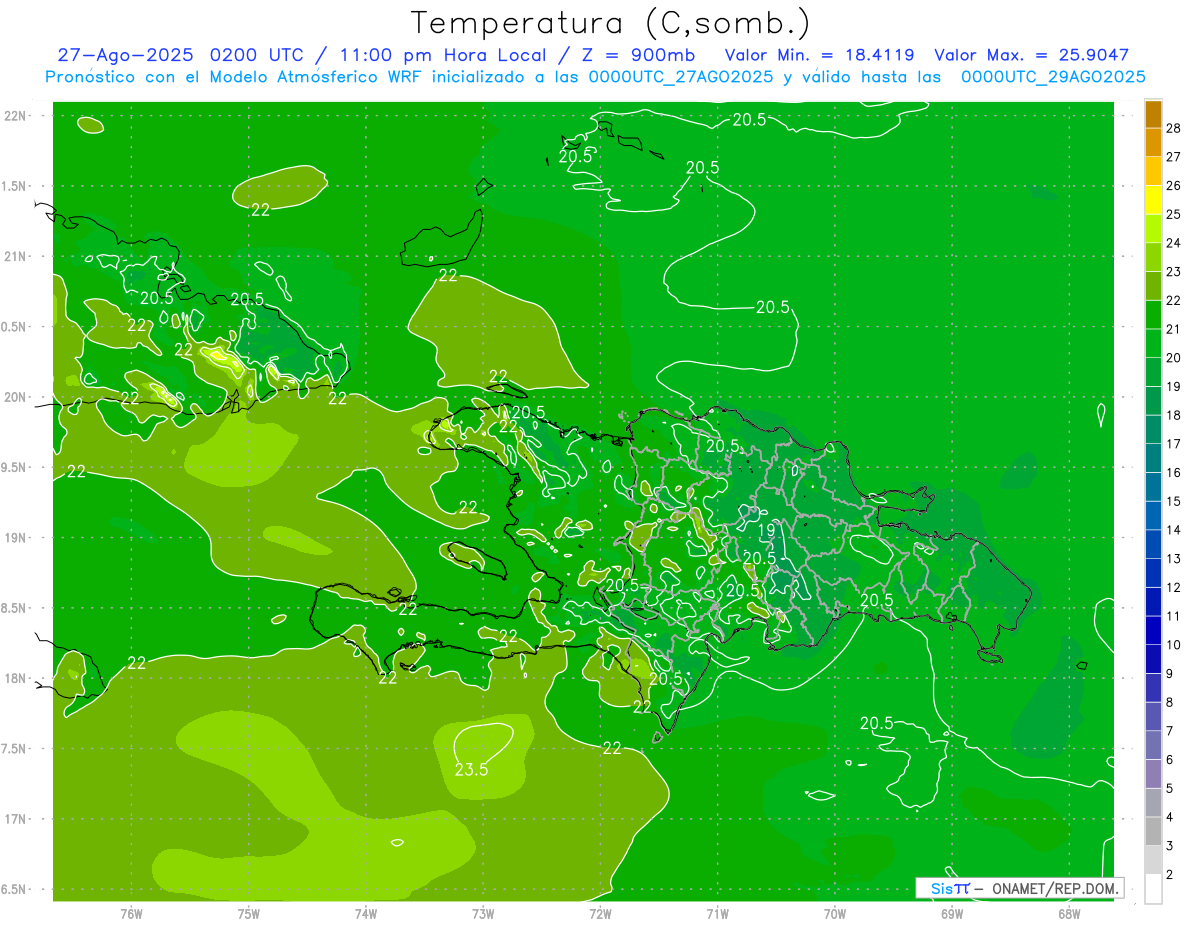Click the 71W longitude axis label

[717, 913]
